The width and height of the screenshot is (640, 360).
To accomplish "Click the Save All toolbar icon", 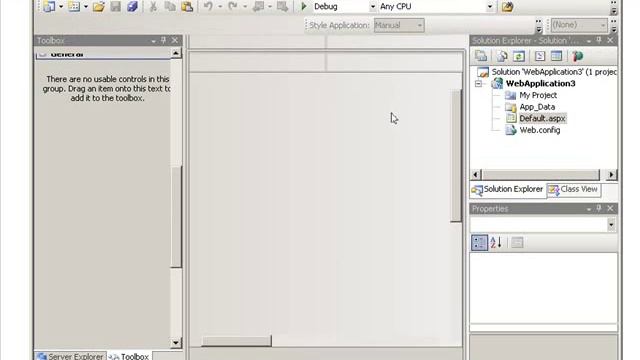I will [x=132, y=7].
